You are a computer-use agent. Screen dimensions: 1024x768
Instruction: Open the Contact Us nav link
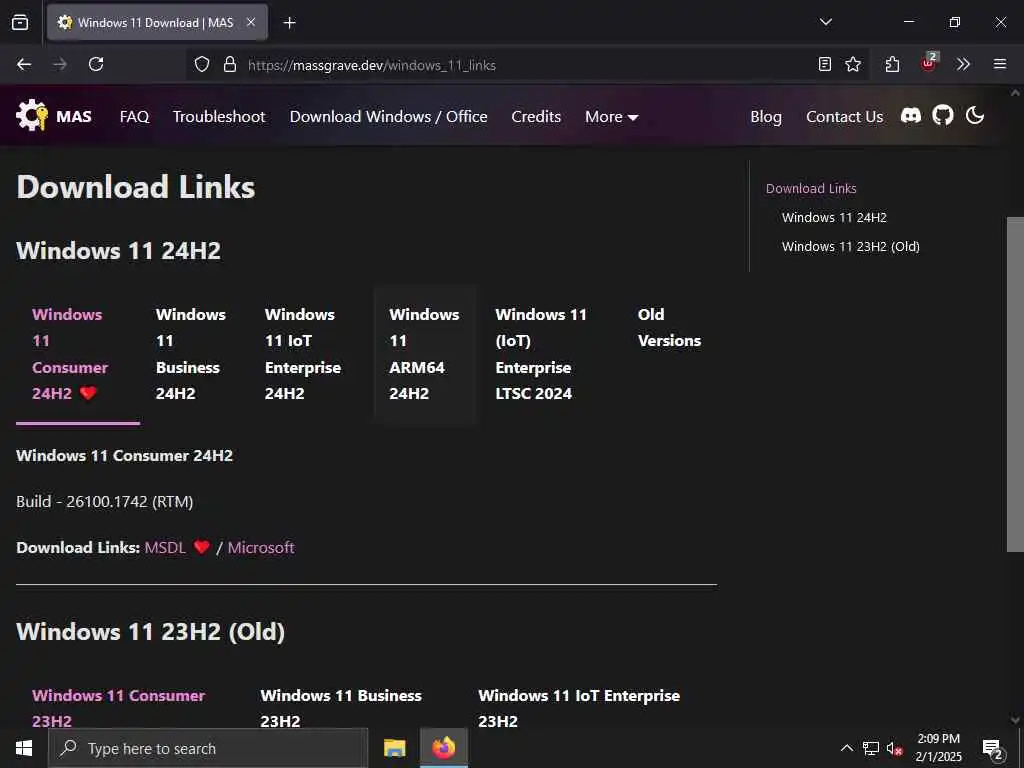[x=844, y=116]
